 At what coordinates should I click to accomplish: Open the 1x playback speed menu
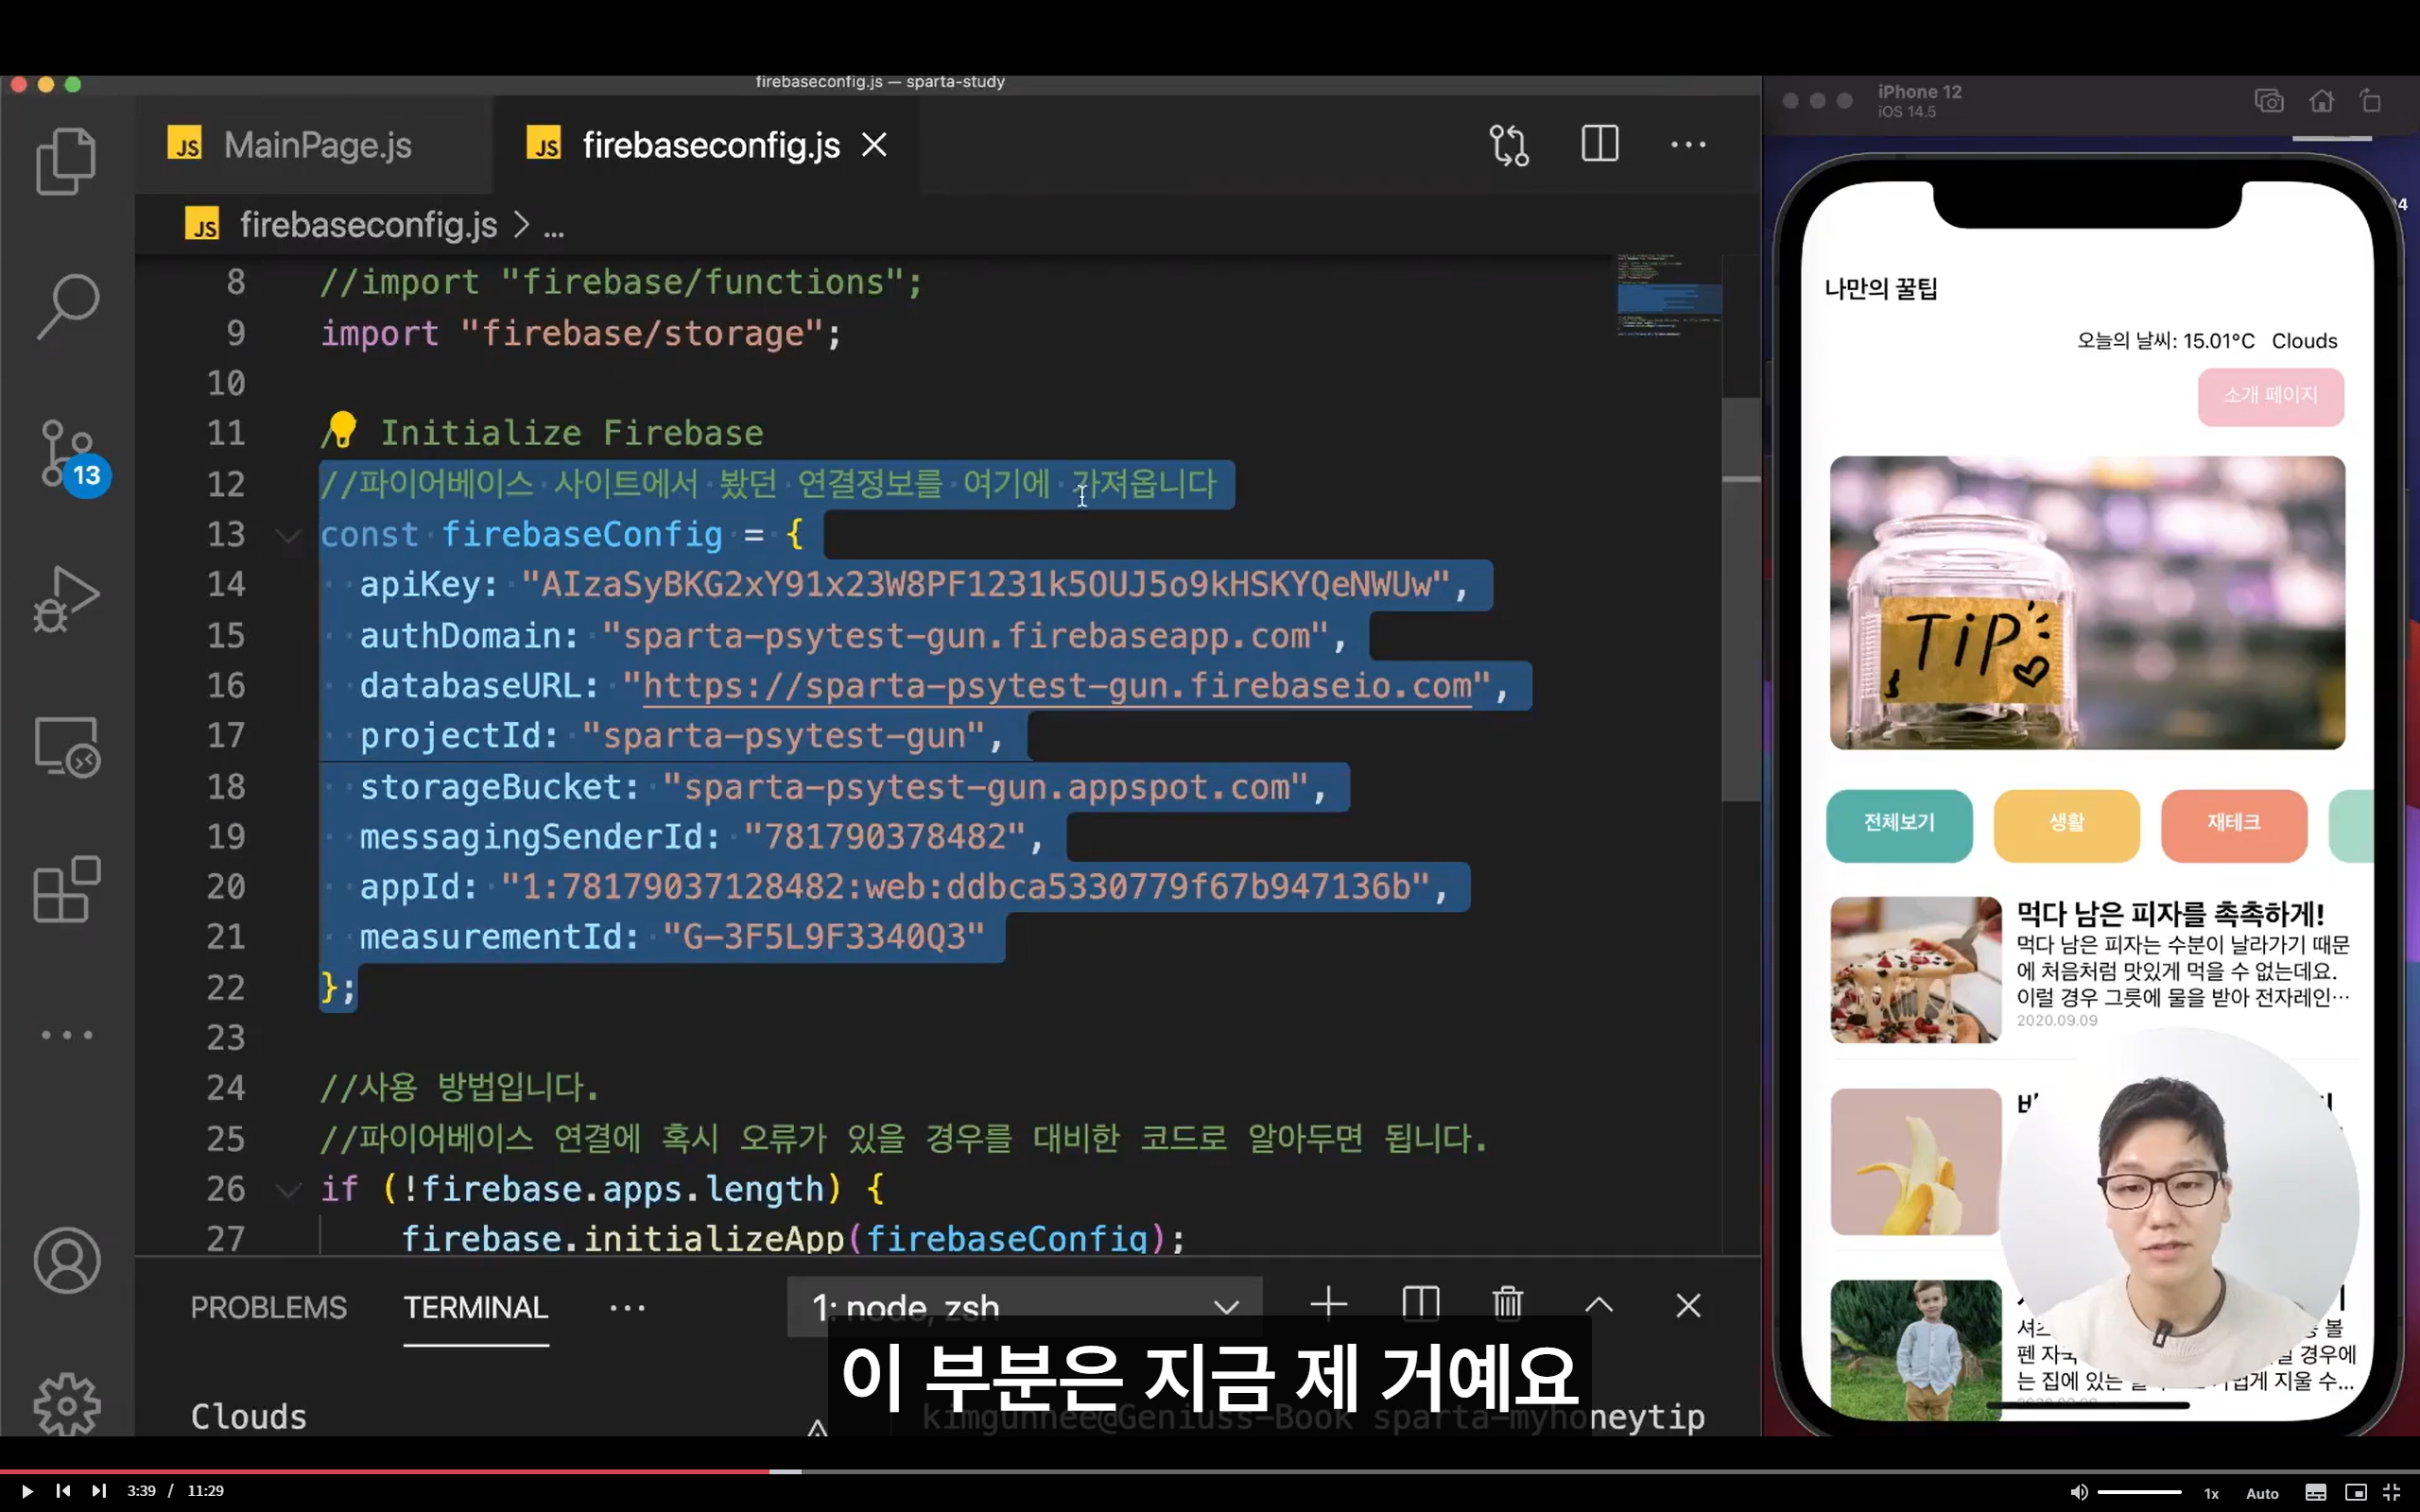coord(2211,1493)
